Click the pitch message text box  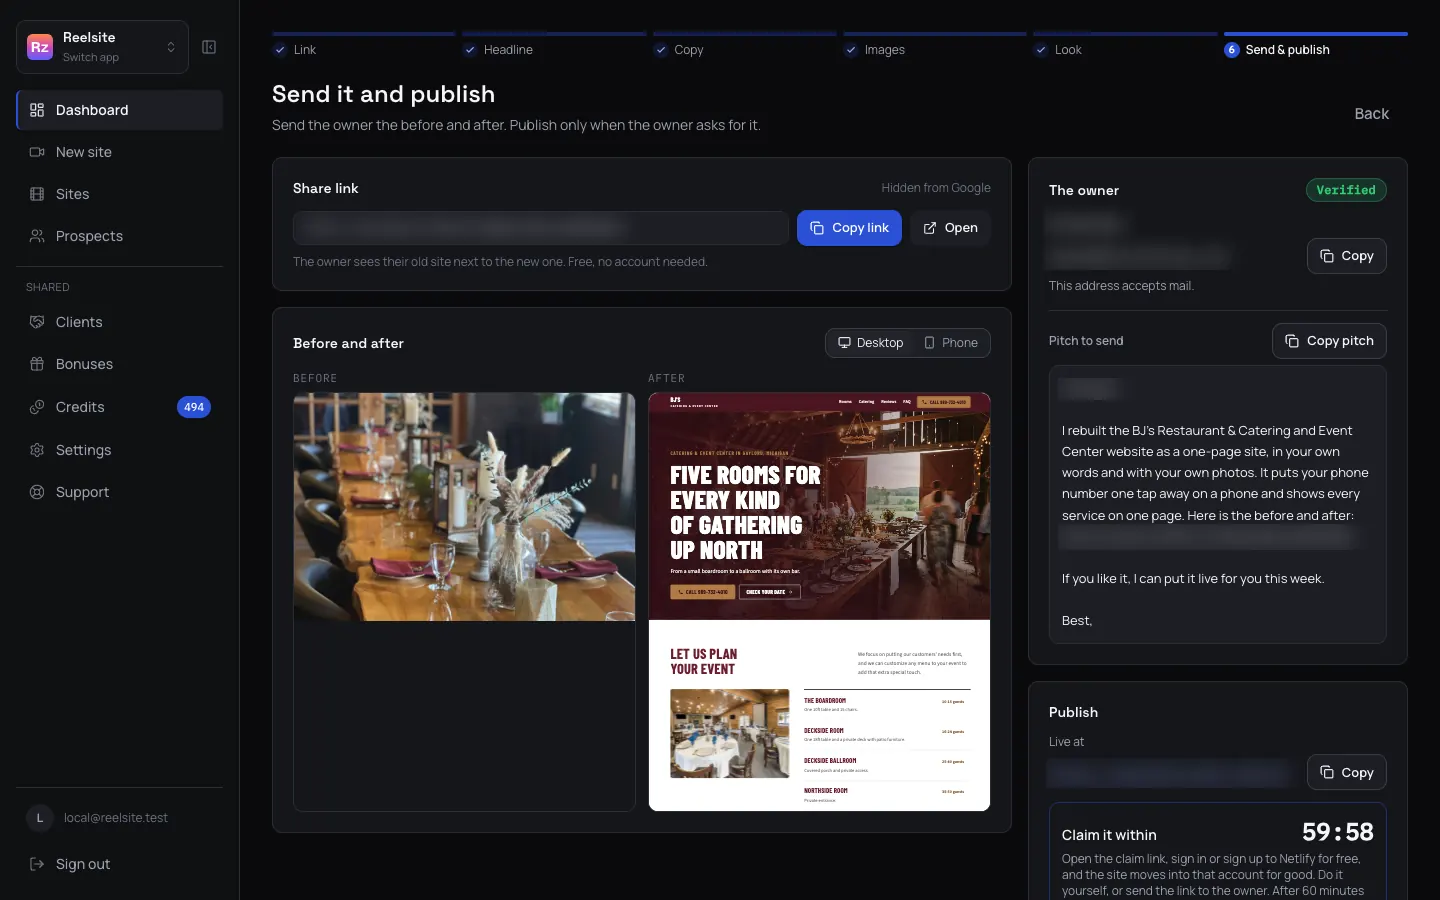point(1217,505)
